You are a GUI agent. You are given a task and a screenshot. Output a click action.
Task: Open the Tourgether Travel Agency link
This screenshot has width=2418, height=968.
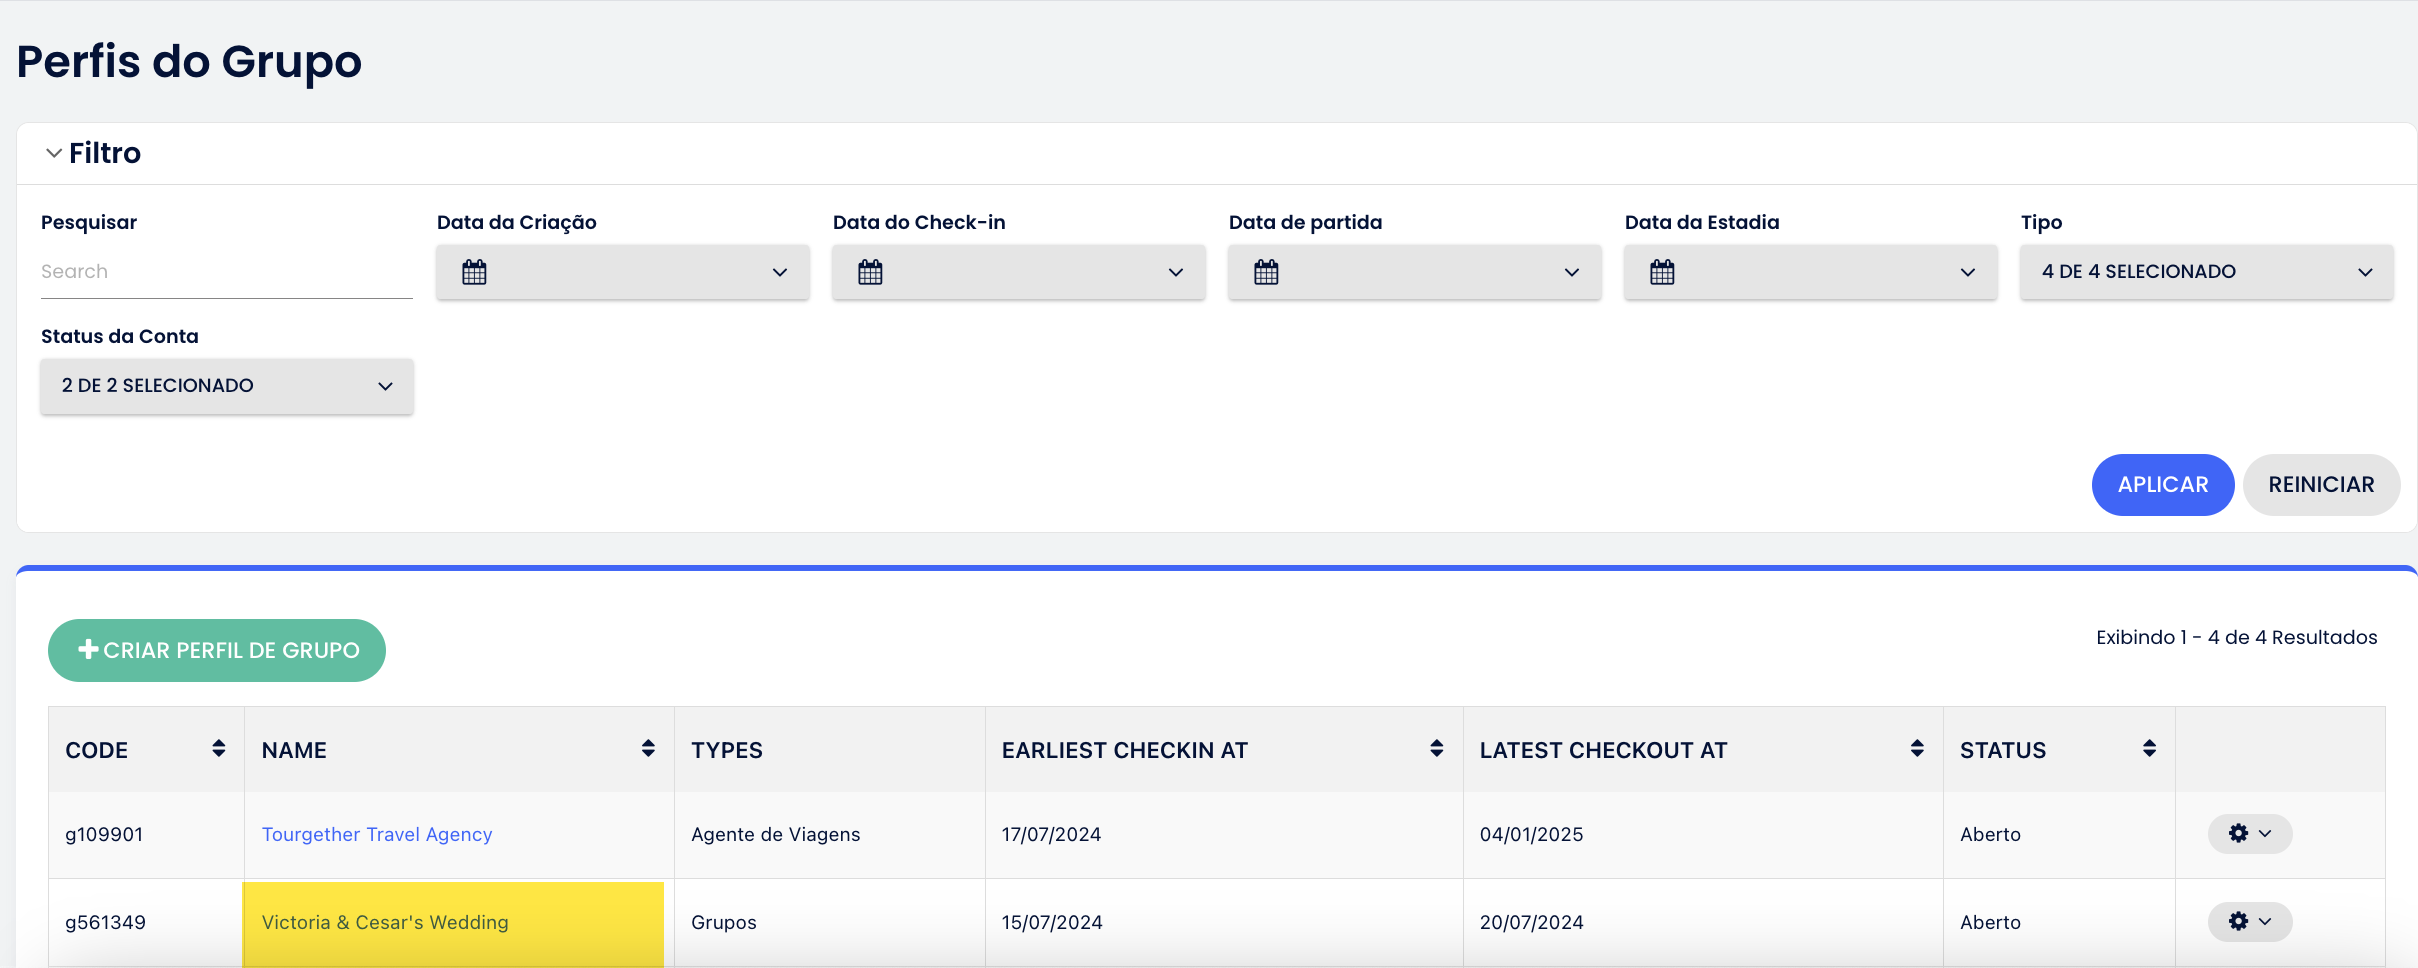(x=377, y=834)
